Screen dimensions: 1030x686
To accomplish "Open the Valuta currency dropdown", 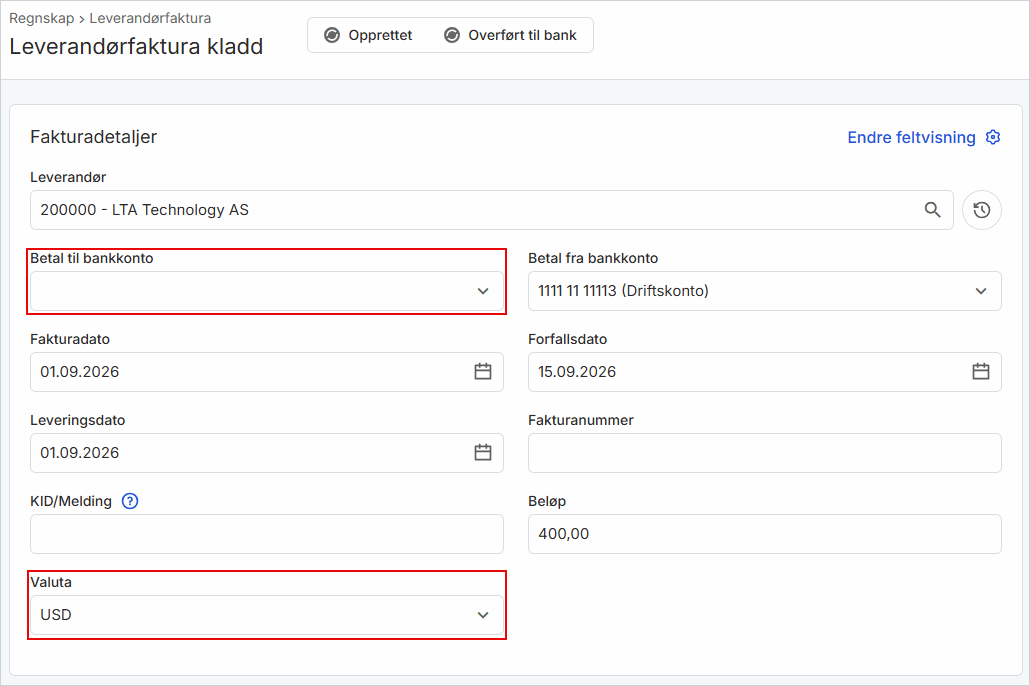I will [x=267, y=615].
